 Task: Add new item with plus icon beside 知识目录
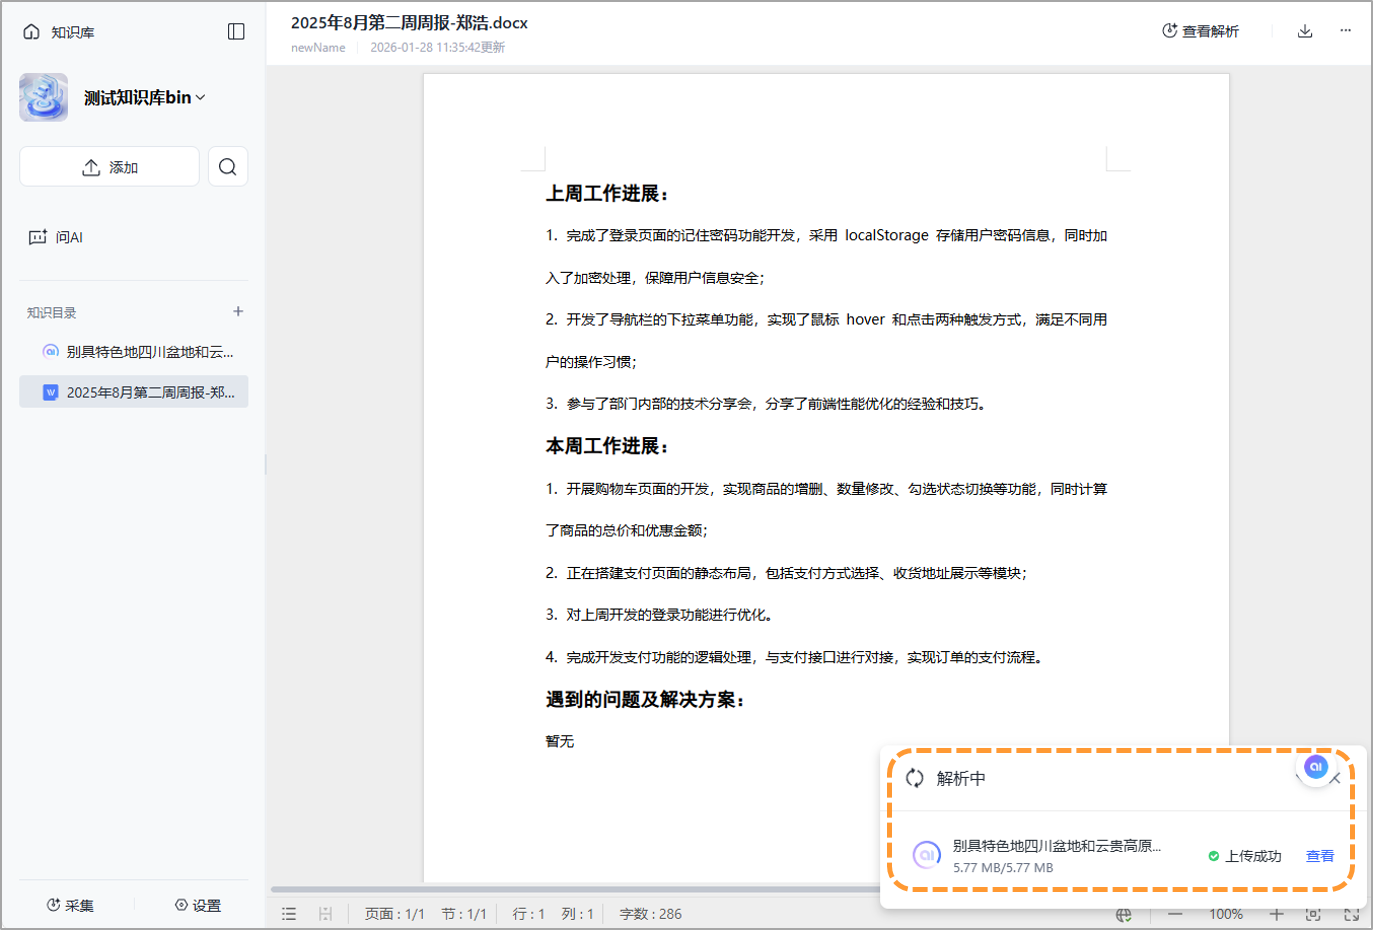click(238, 311)
